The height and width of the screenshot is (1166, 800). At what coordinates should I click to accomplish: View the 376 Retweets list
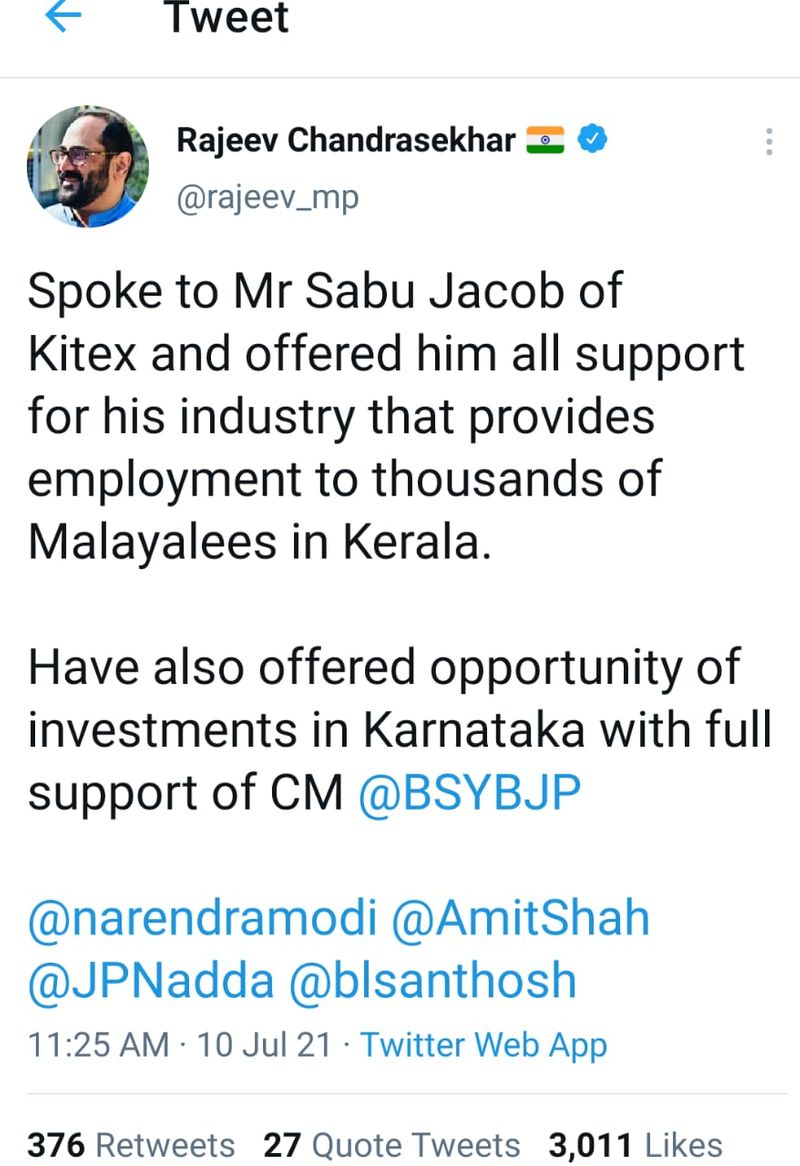(x=131, y=1145)
